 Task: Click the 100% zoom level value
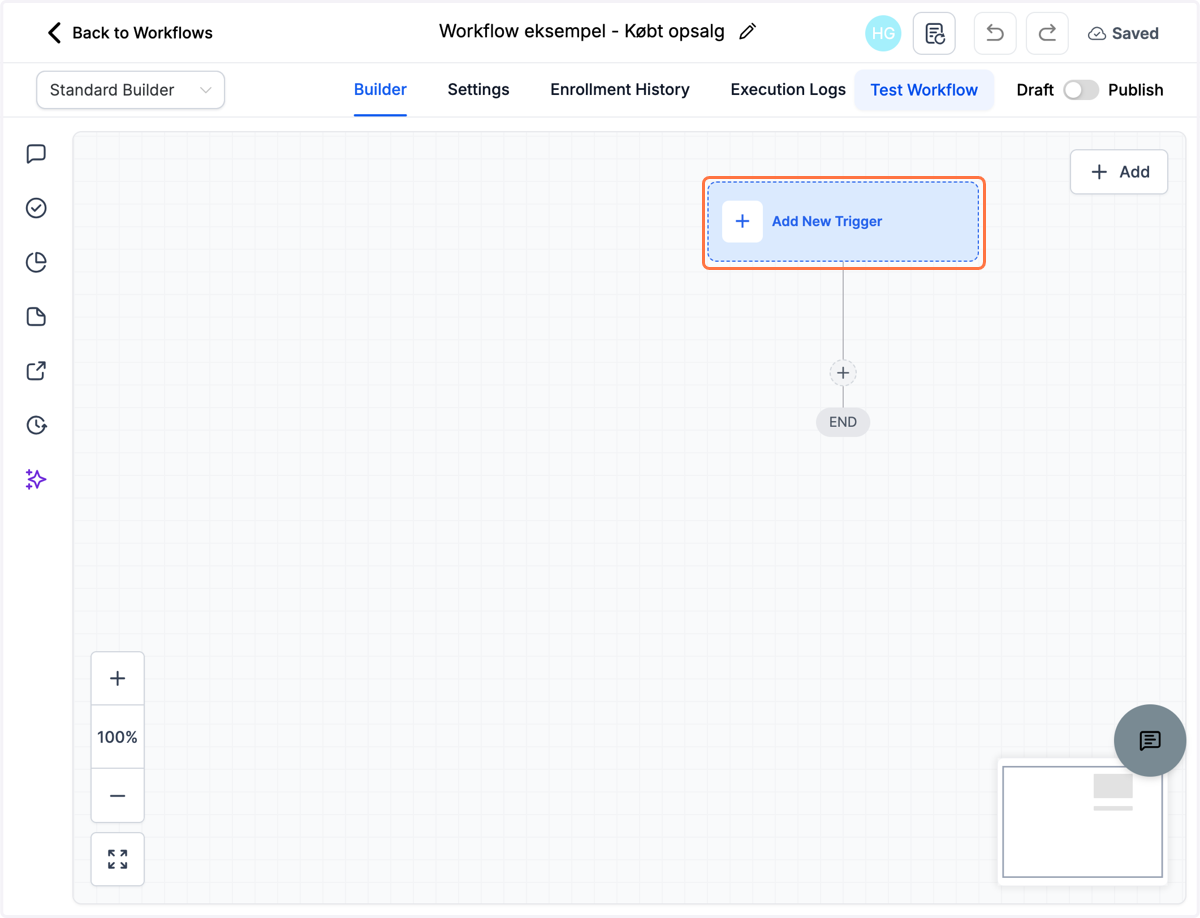(118, 737)
